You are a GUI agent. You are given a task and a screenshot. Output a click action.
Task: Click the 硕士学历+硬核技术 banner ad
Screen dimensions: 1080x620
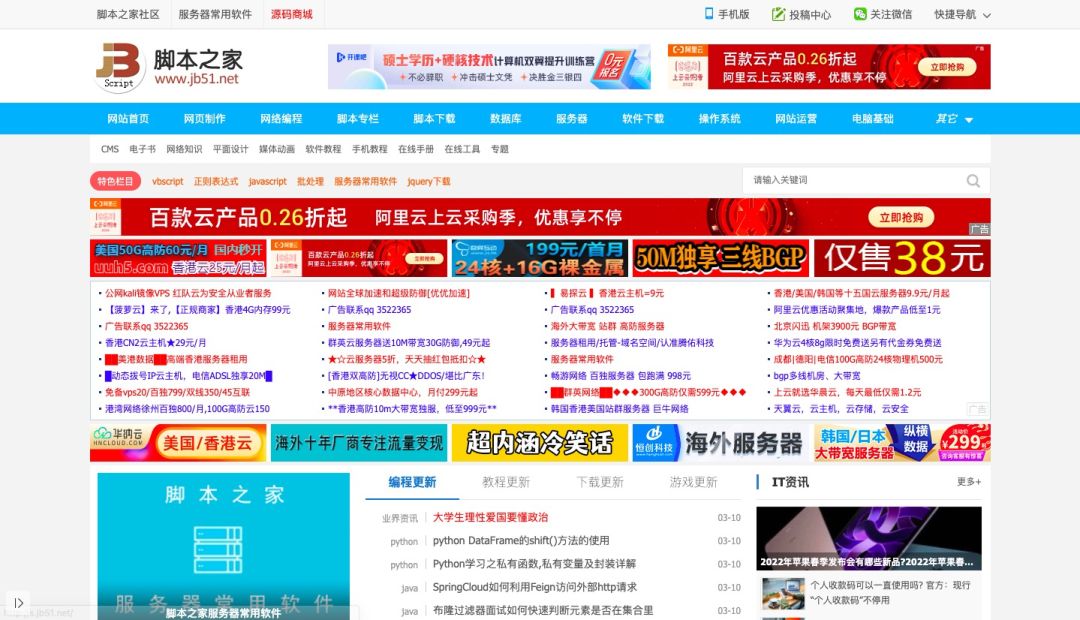[x=489, y=67]
